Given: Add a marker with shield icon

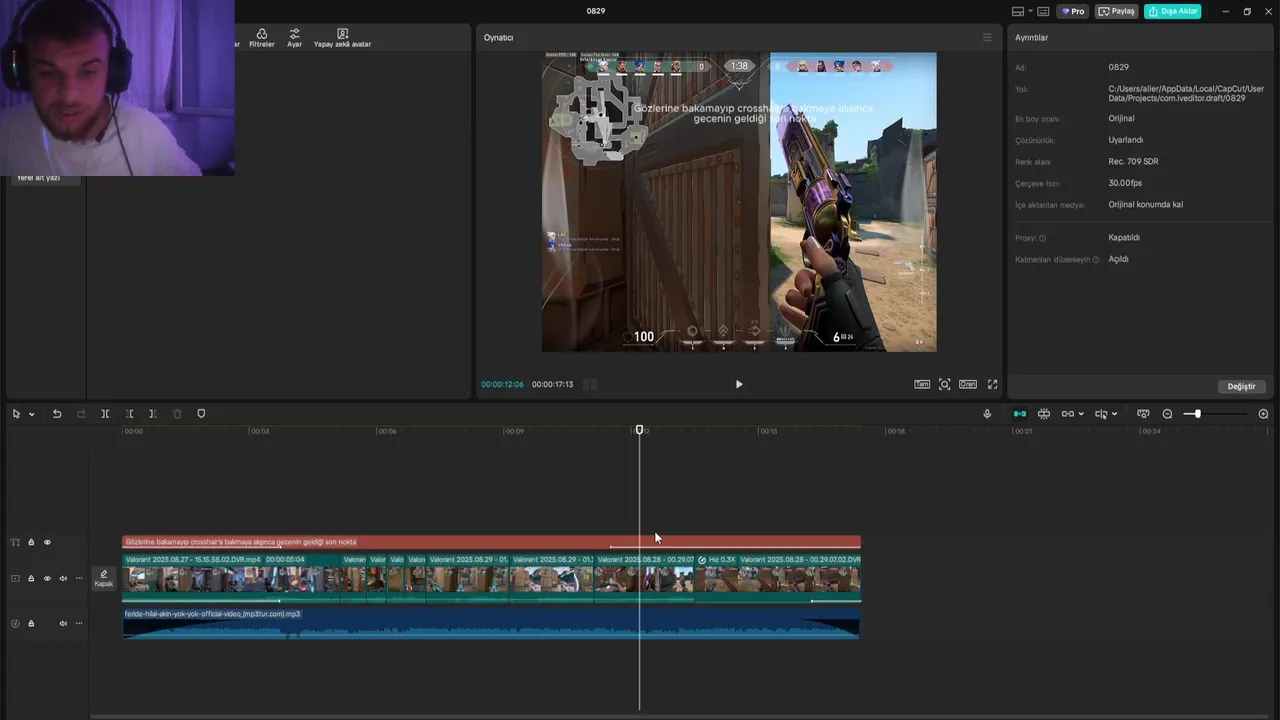Looking at the screenshot, I should point(201,414).
